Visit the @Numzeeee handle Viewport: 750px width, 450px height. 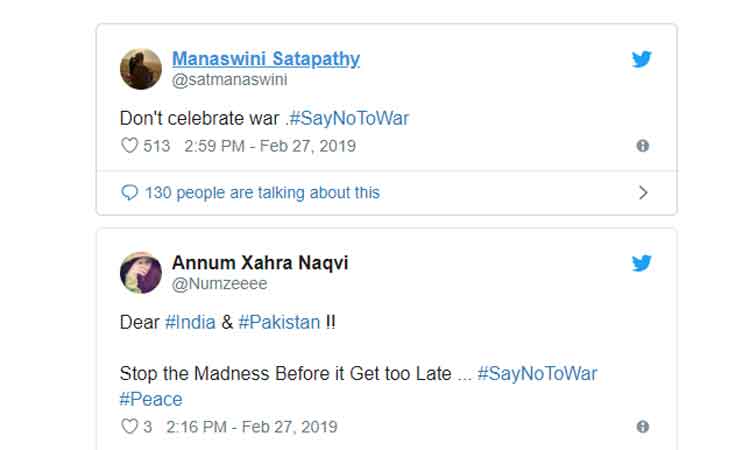(x=219, y=284)
